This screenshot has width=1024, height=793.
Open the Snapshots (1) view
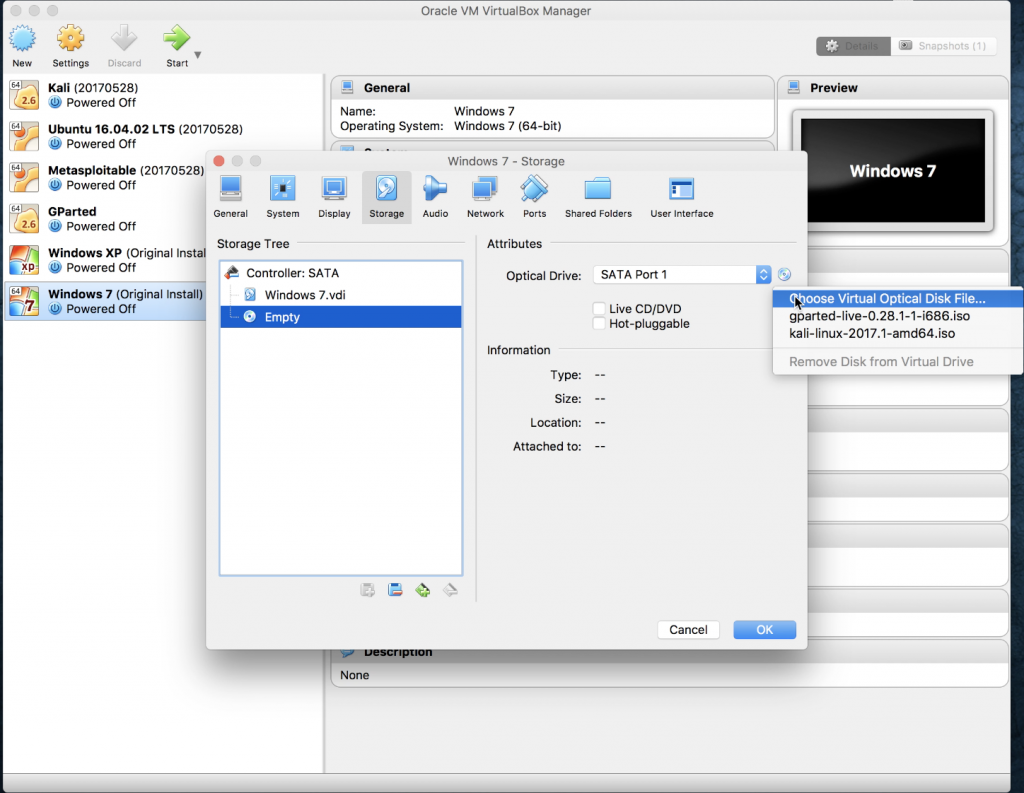coord(943,46)
